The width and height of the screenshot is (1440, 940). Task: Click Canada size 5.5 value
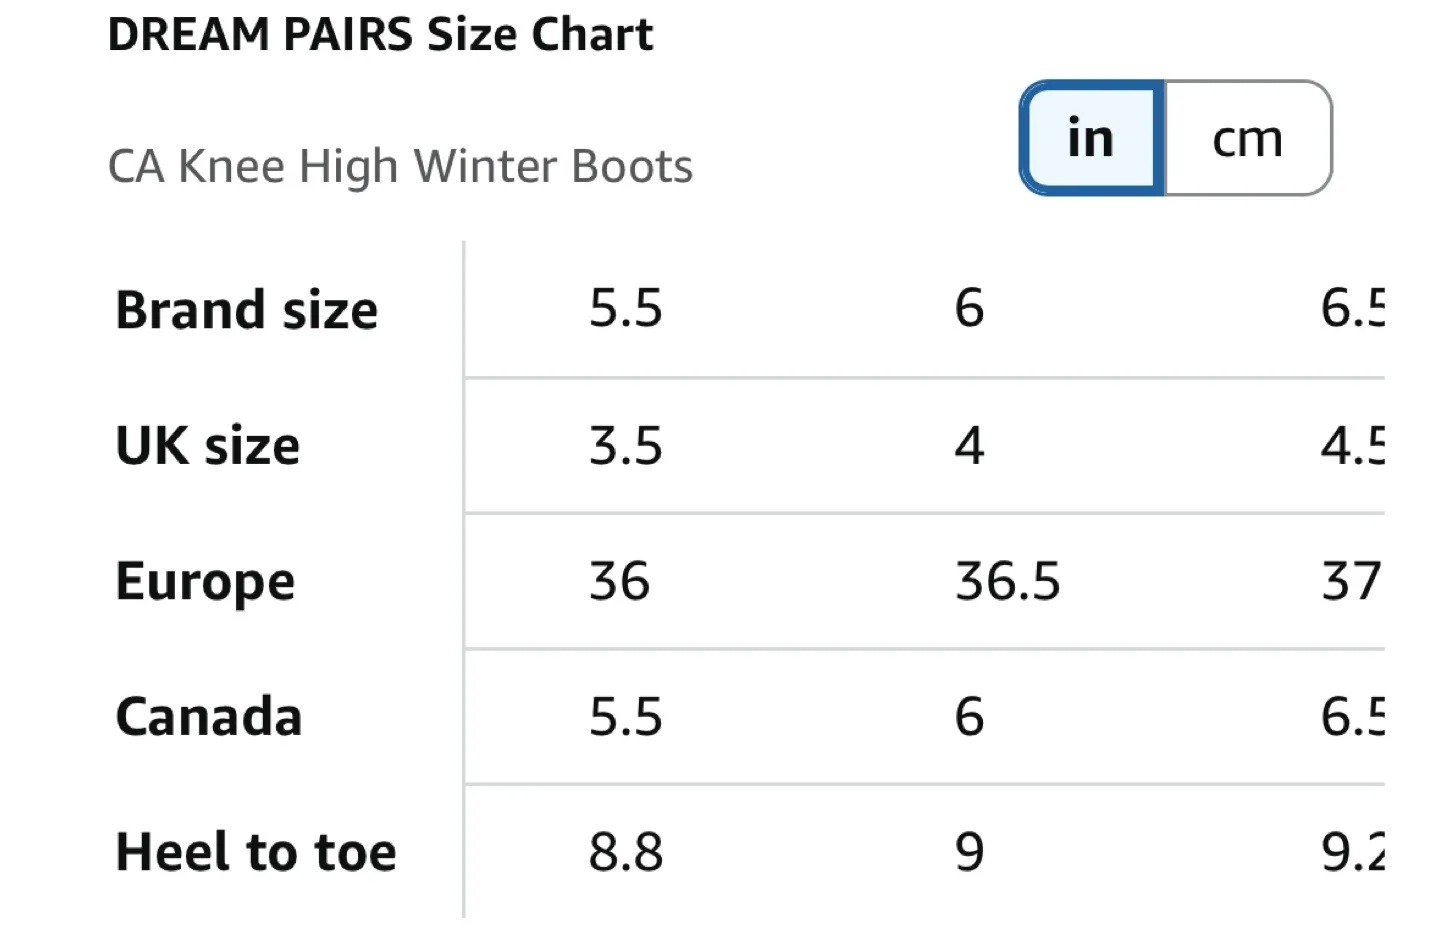pos(626,716)
